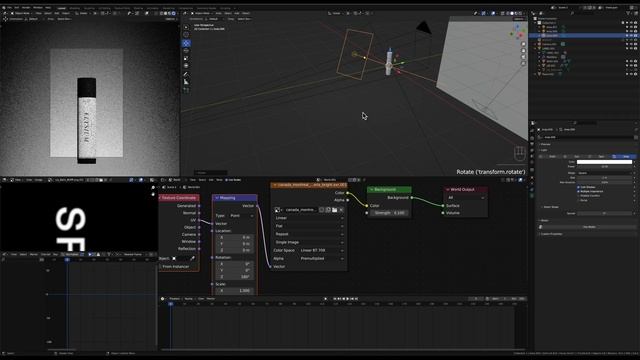Click the white light Color swatch
The image size is (640, 360).
point(604,162)
